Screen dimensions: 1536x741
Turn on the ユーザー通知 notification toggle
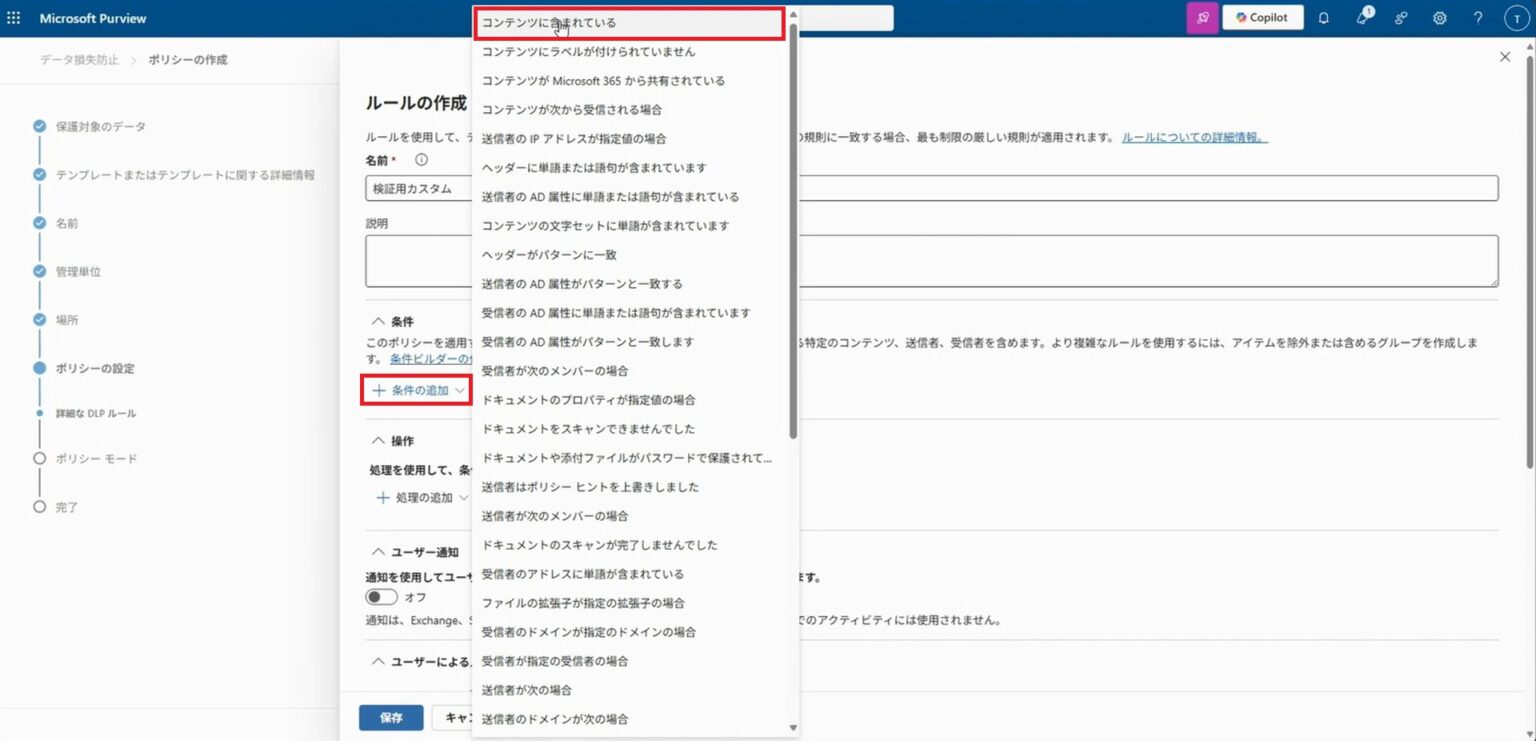[x=381, y=596]
